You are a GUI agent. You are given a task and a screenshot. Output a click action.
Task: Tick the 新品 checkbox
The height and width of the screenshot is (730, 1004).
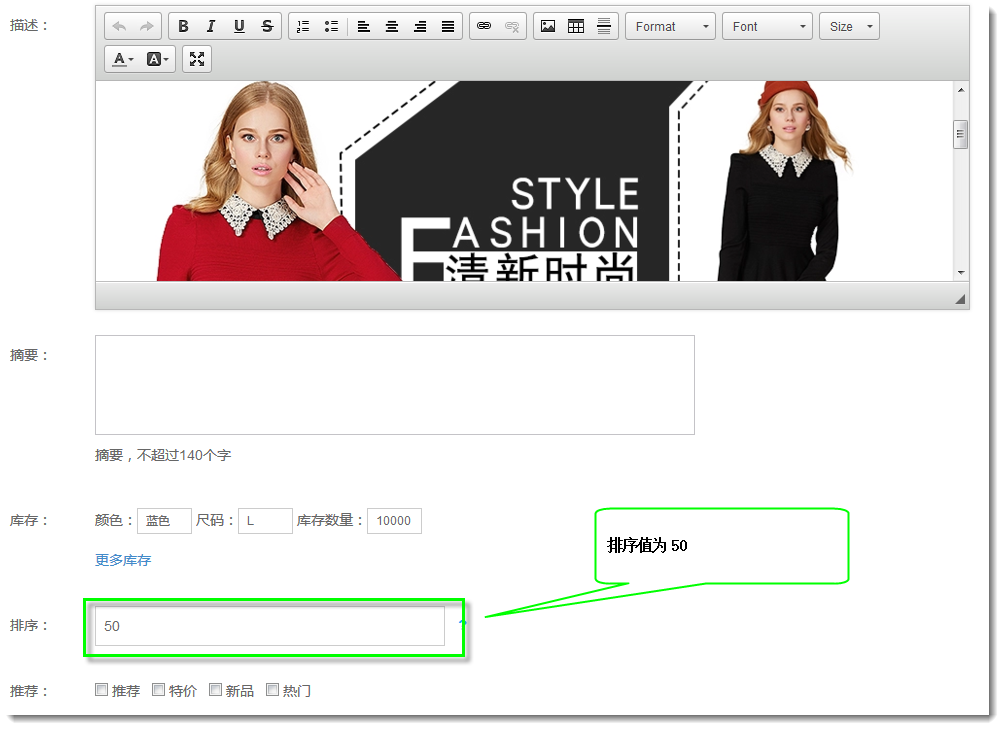215,689
